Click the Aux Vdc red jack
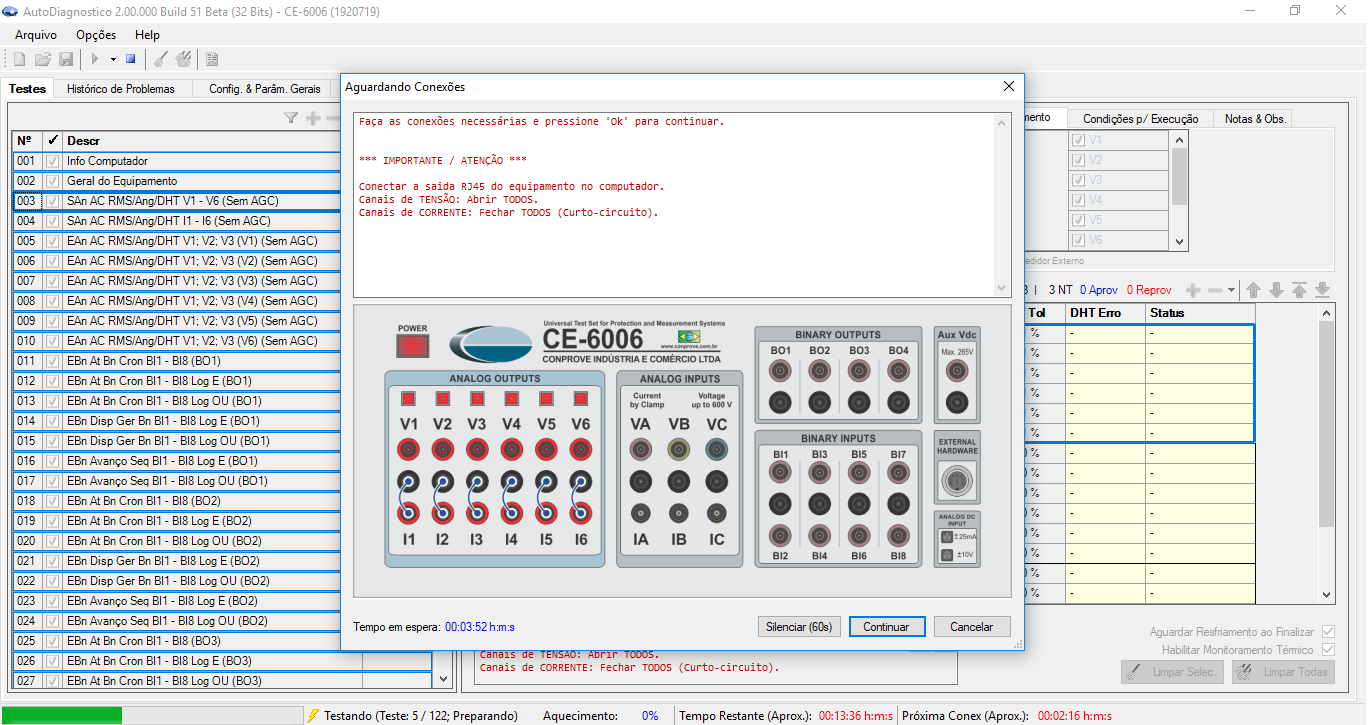The image size is (1371, 725). pyautogui.click(x=956, y=372)
